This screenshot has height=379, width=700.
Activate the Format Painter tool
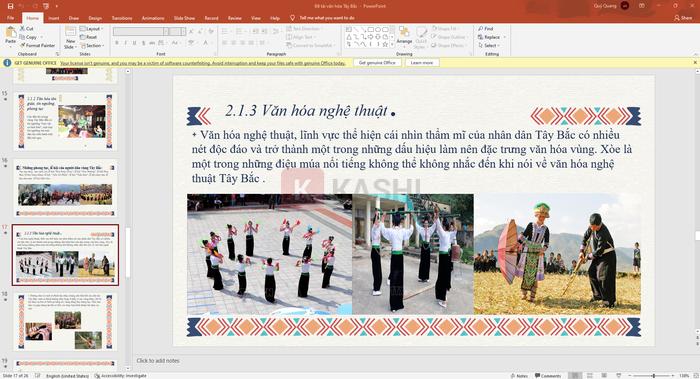click(38, 46)
